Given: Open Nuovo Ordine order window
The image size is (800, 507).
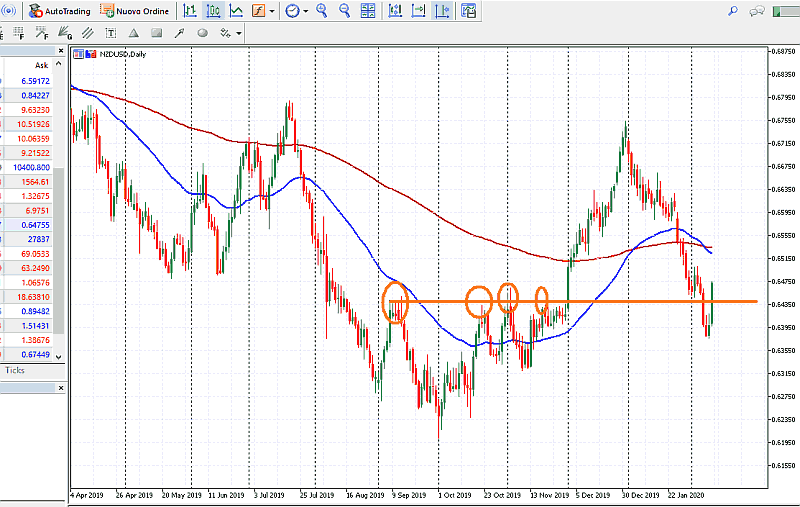Looking at the screenshot, I should 137,11.
